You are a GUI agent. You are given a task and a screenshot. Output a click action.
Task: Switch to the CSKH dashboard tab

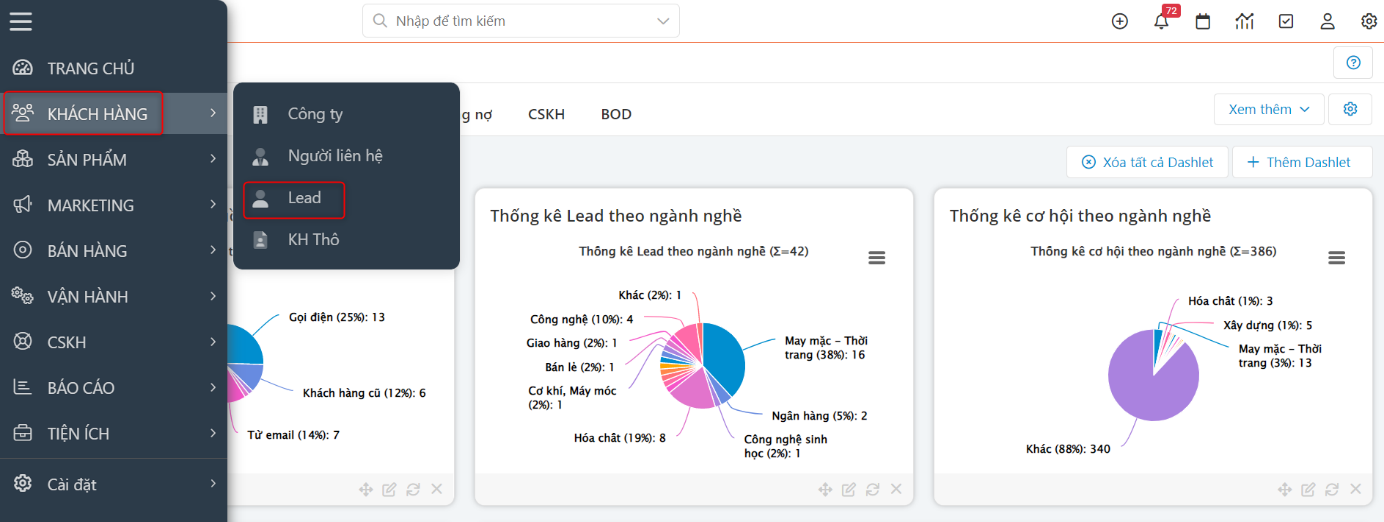click(546, 114)
